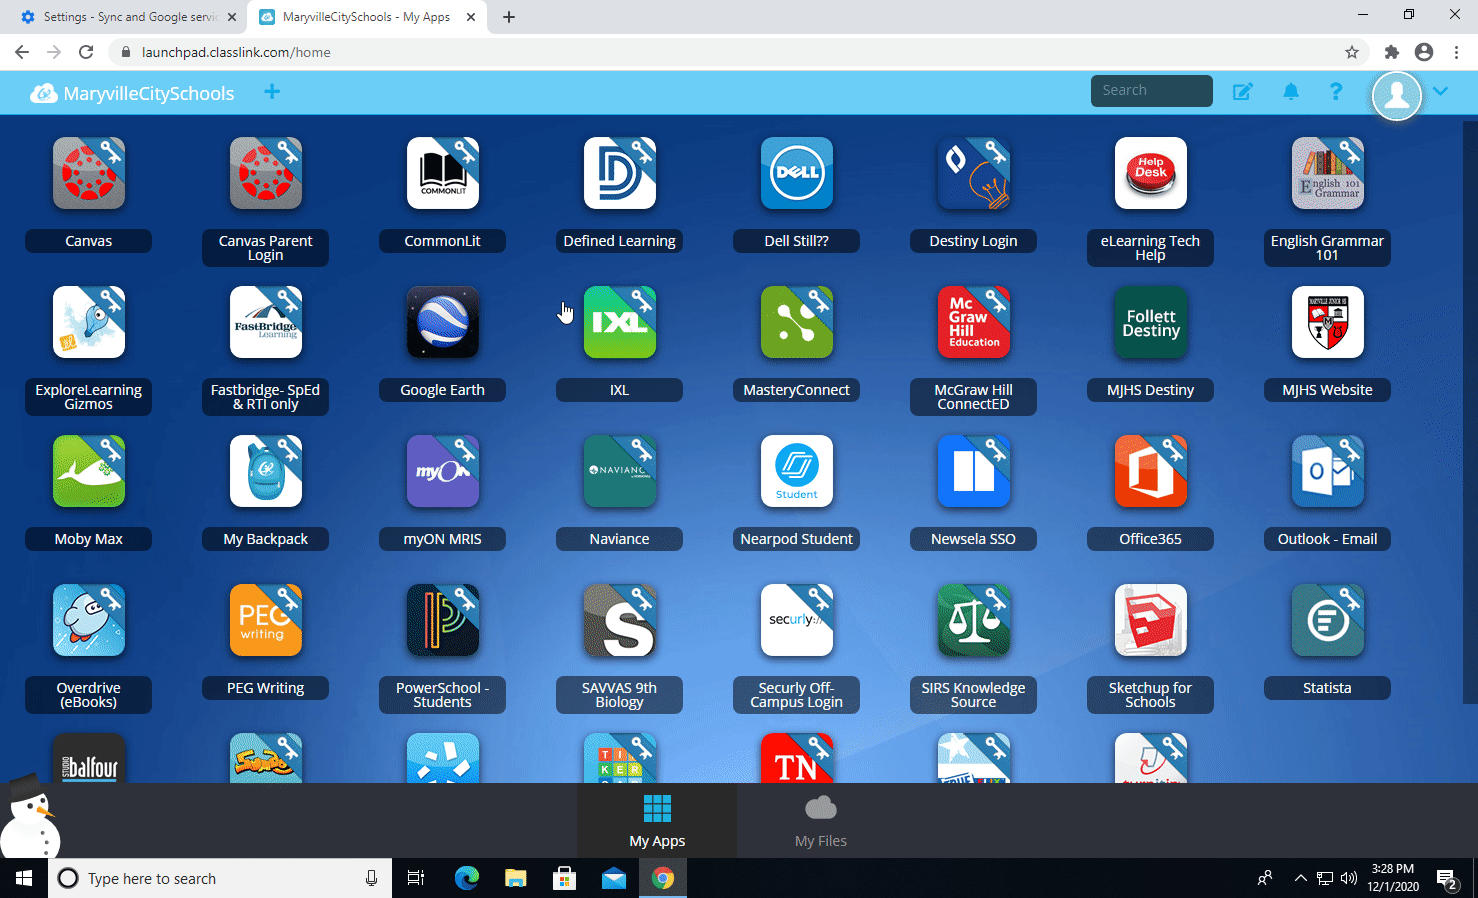Open the CommonLit app icon
Screen dimensions: 1478x898
(x=443, y=173)
